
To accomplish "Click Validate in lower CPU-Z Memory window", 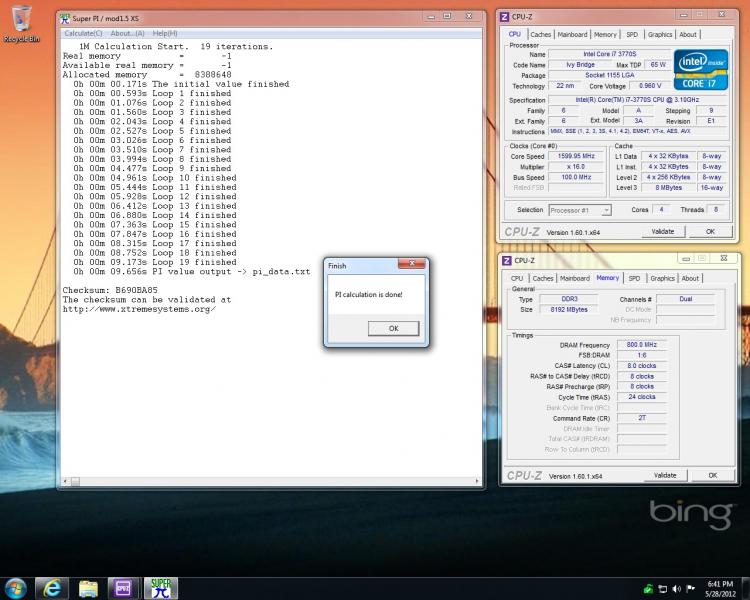I will 665,476.
